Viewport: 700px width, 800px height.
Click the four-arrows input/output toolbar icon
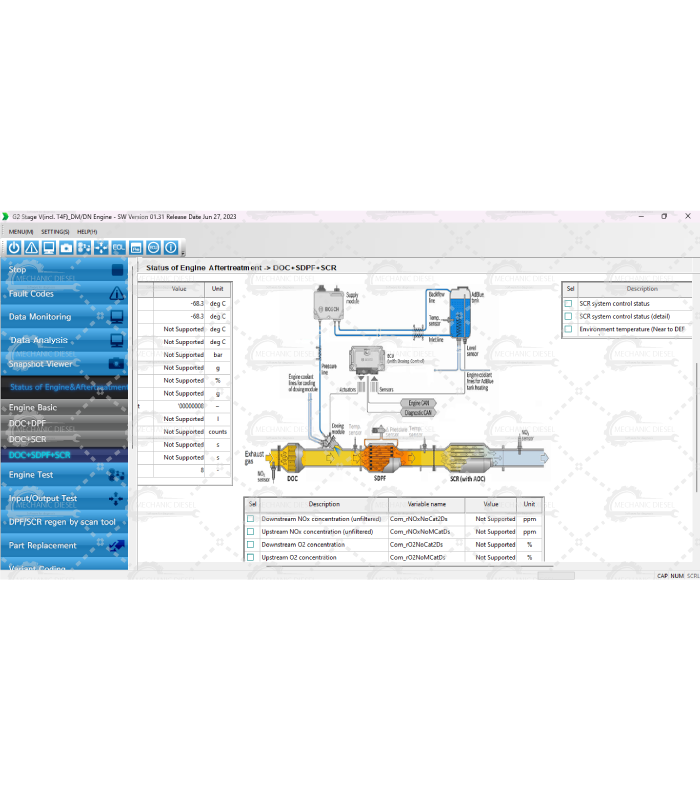pyautogui.click(x=101, y=247)
